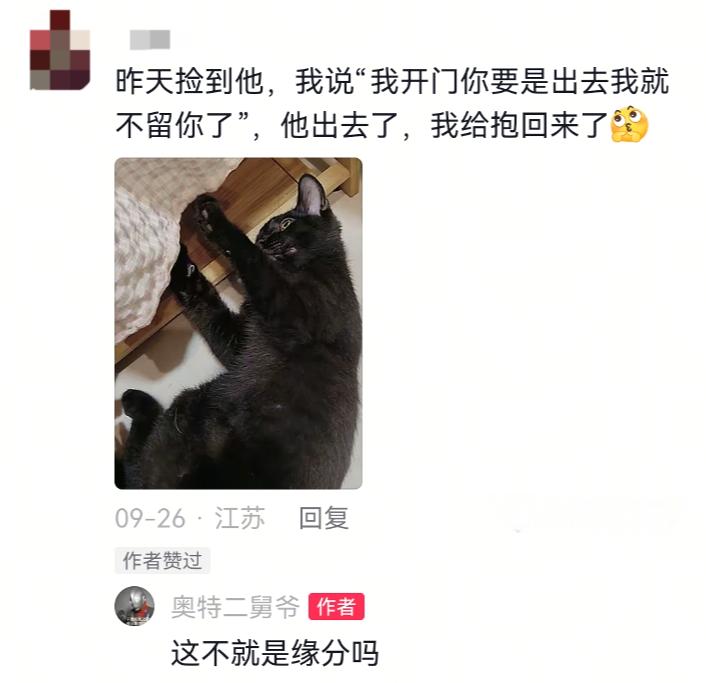The image size is (706, 683).
Task: Click the red 作者 badge
Action: click(336, 606)
